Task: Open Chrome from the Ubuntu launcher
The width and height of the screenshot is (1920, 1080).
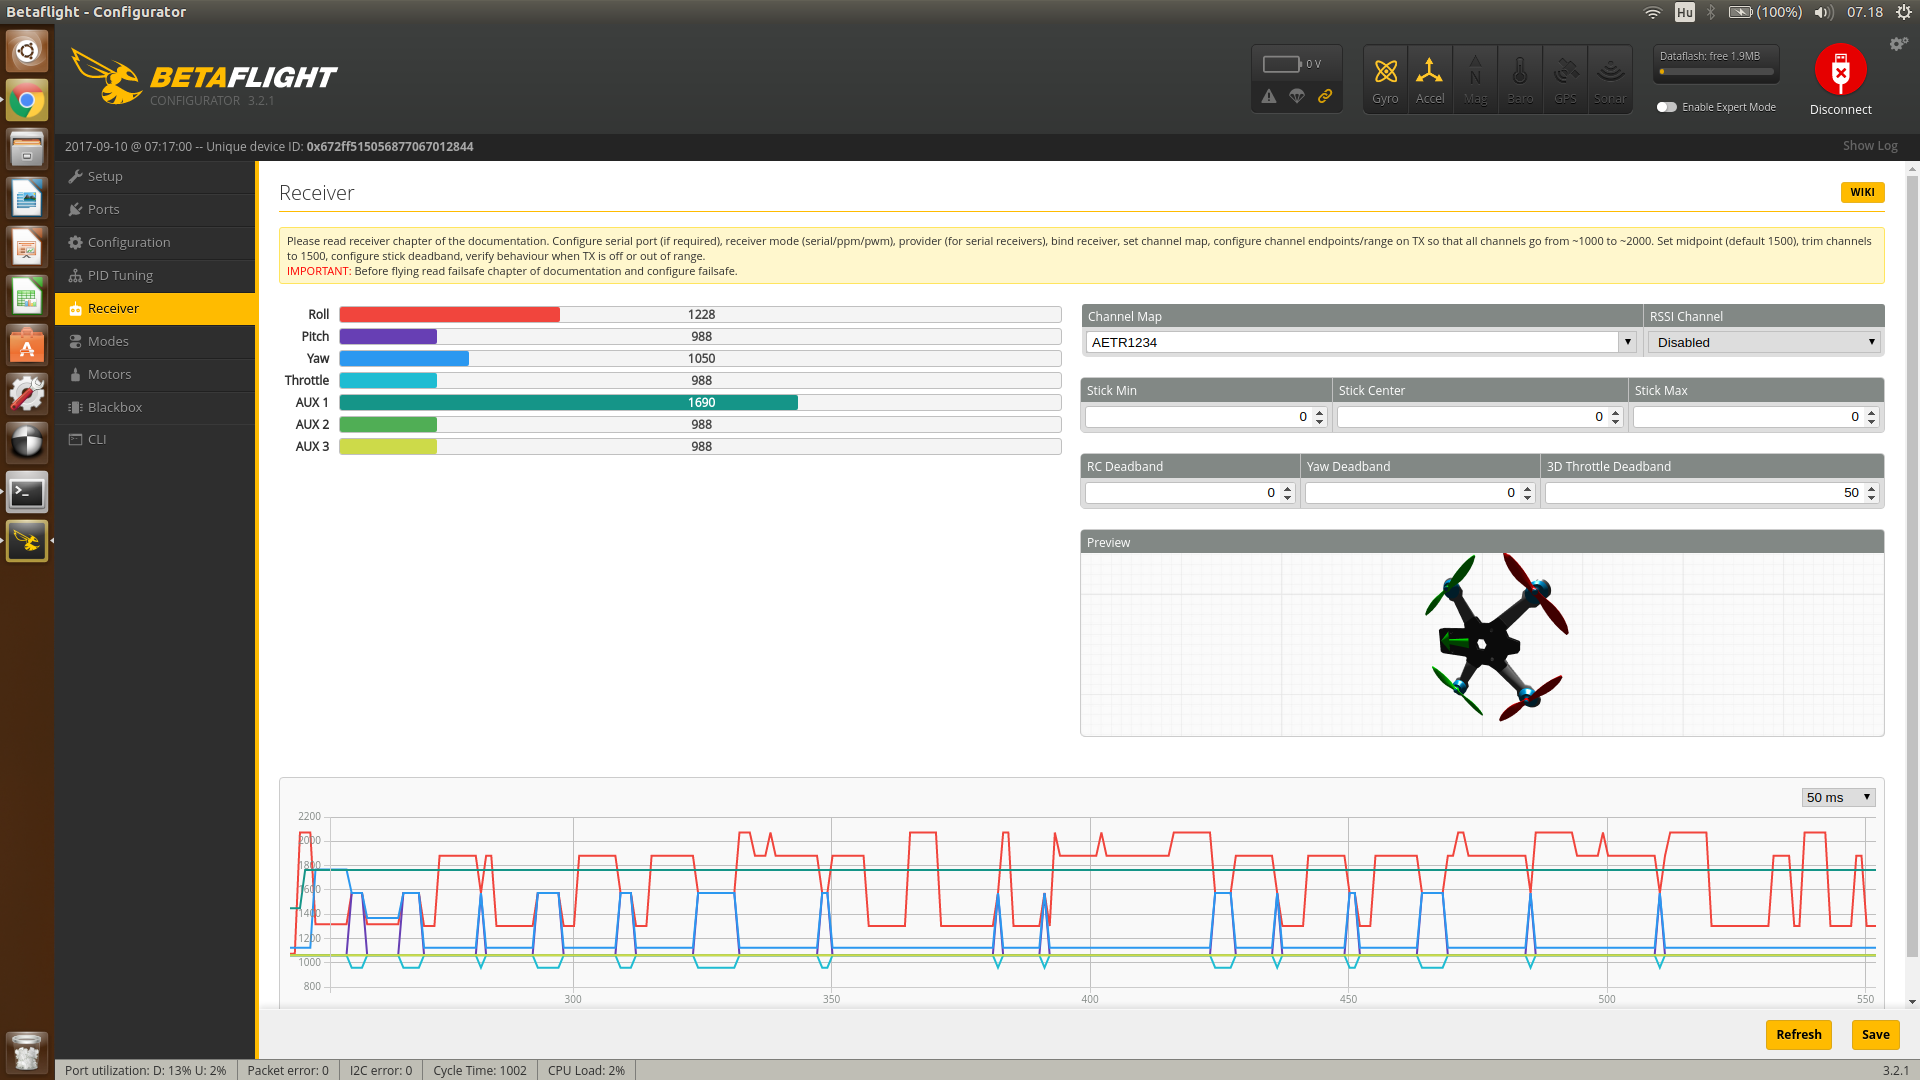Action: click(x=27, y=100)
